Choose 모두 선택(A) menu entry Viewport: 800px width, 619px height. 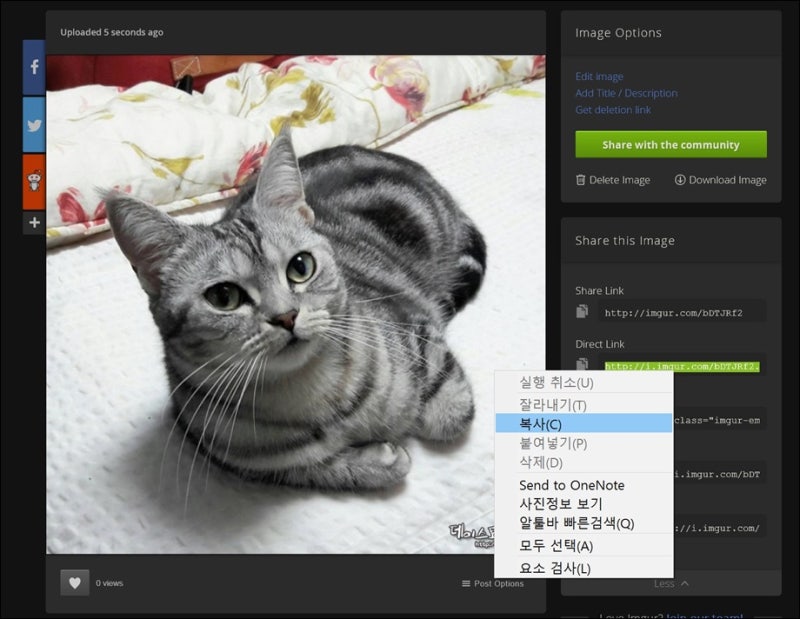(584, 546)
